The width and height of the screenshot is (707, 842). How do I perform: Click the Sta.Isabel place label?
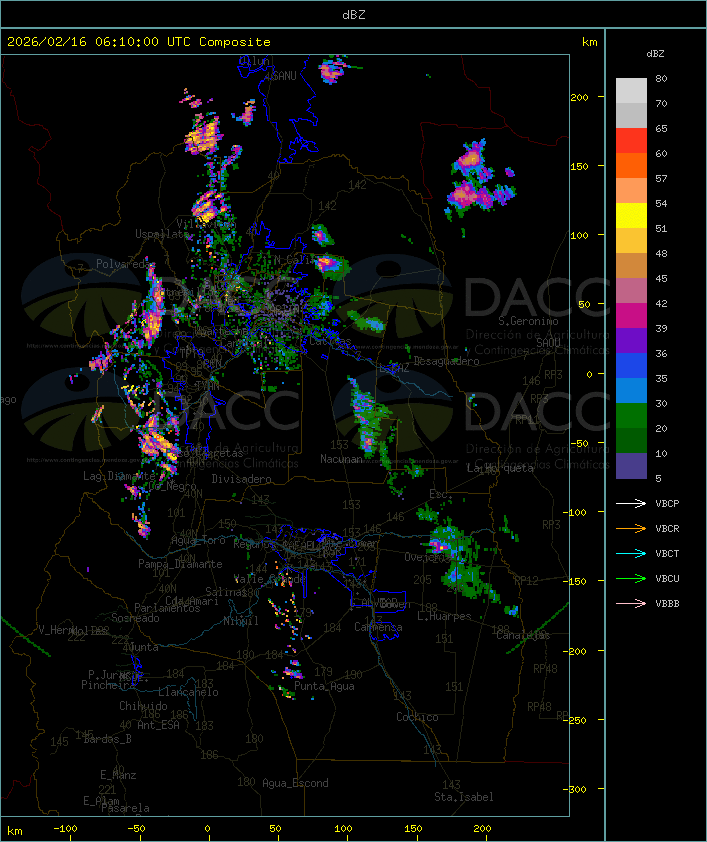[x=463, y=797]
